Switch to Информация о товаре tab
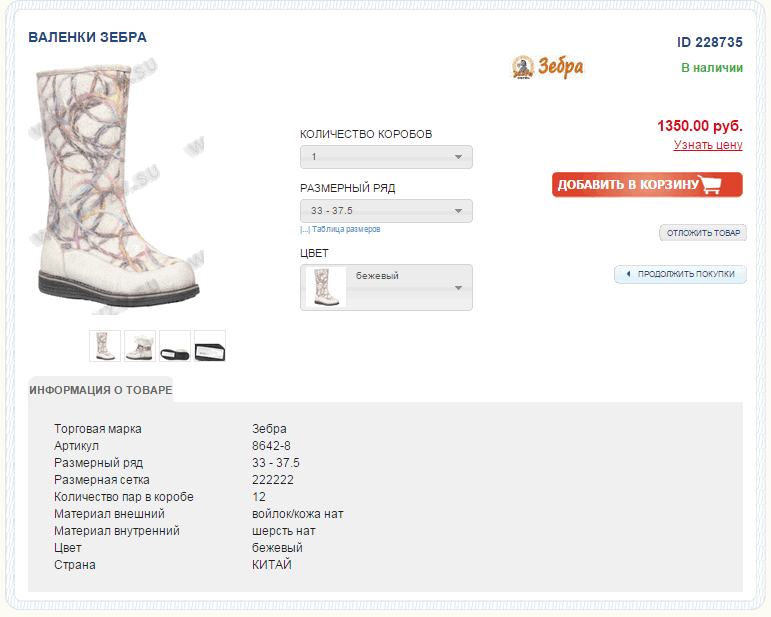 (101, 390)
